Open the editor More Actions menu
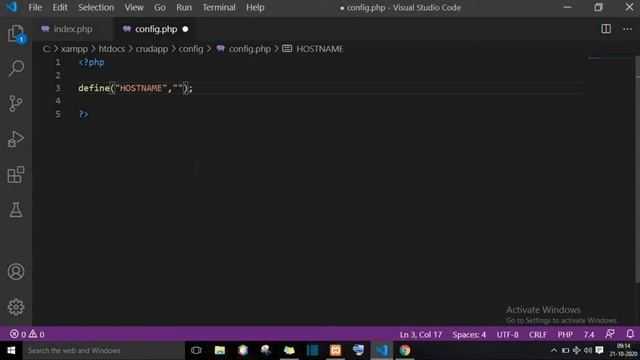 click(627, 29)
